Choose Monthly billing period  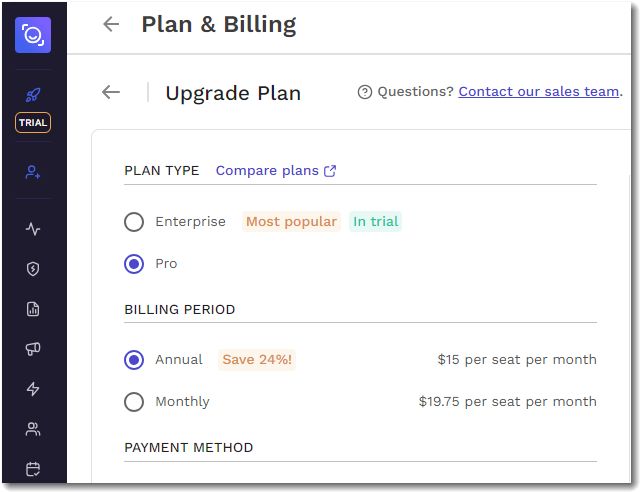134,402
